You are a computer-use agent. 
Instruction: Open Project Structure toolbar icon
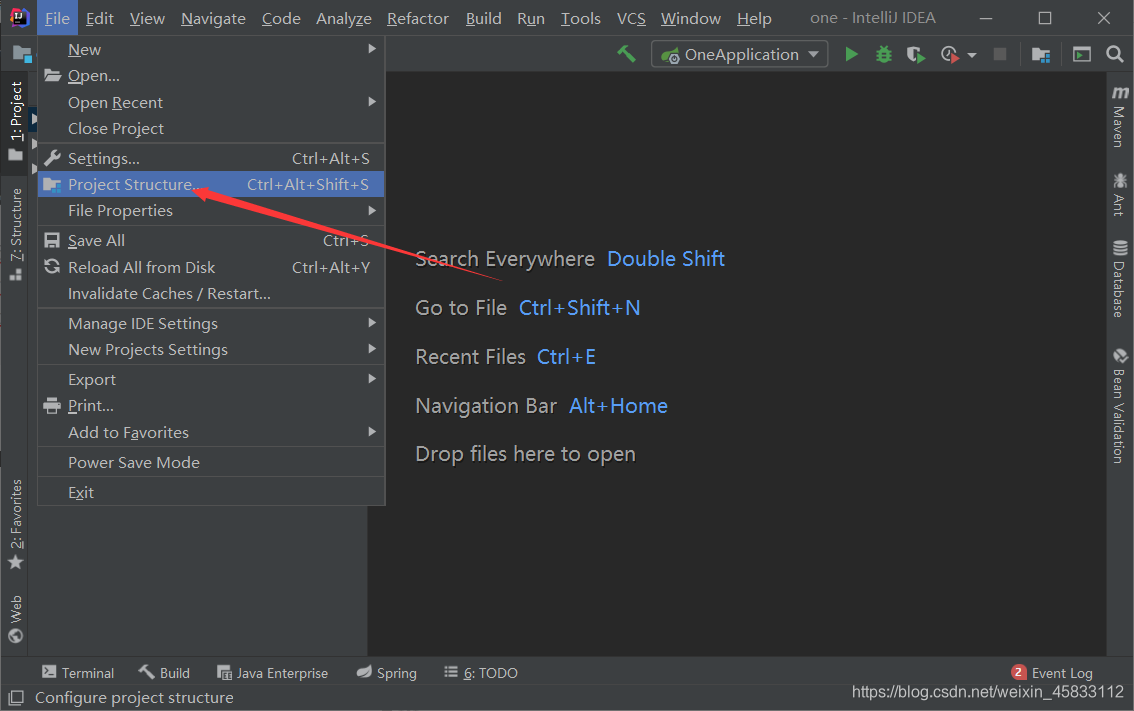[1041, 54]
